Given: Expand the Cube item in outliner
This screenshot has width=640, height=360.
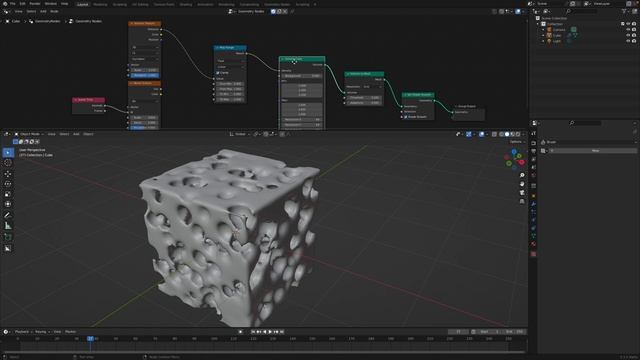Looking at the screenshot, I should click(543, 36).
